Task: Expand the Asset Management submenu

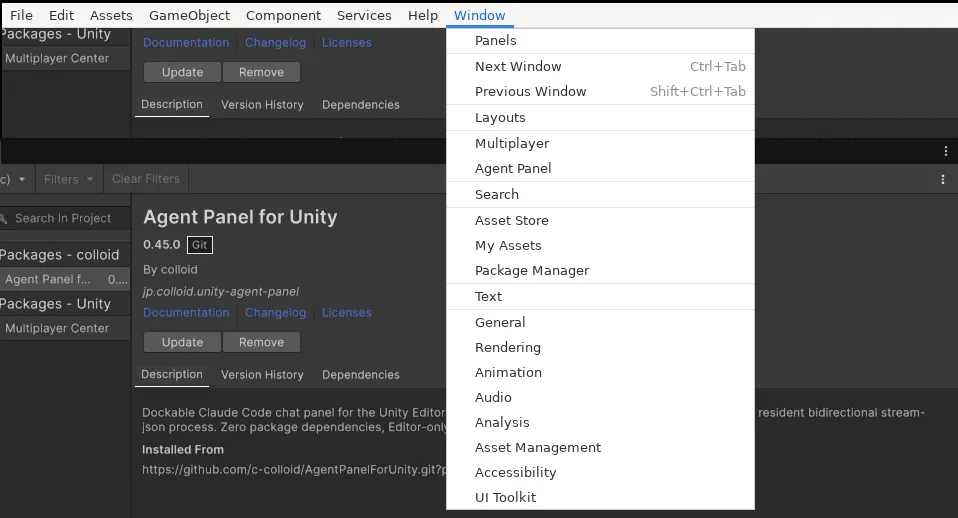Action: (x=600, y=447)
